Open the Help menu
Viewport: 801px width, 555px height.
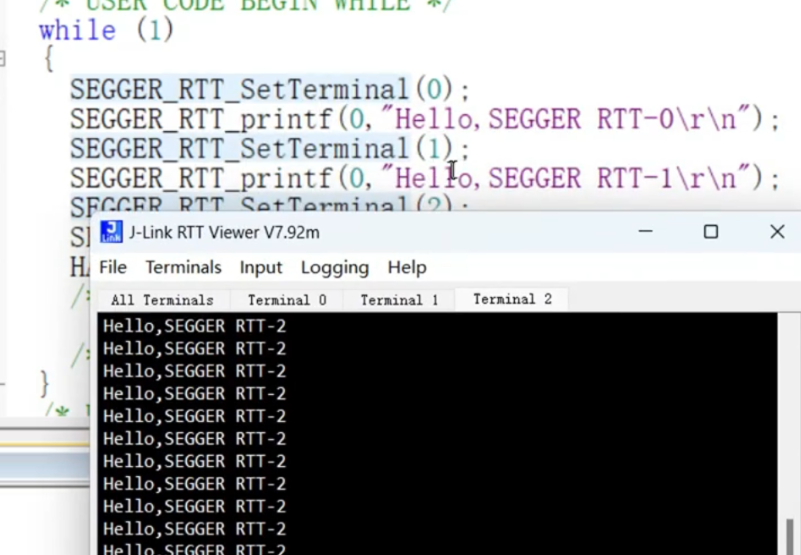tap(407, 267)
